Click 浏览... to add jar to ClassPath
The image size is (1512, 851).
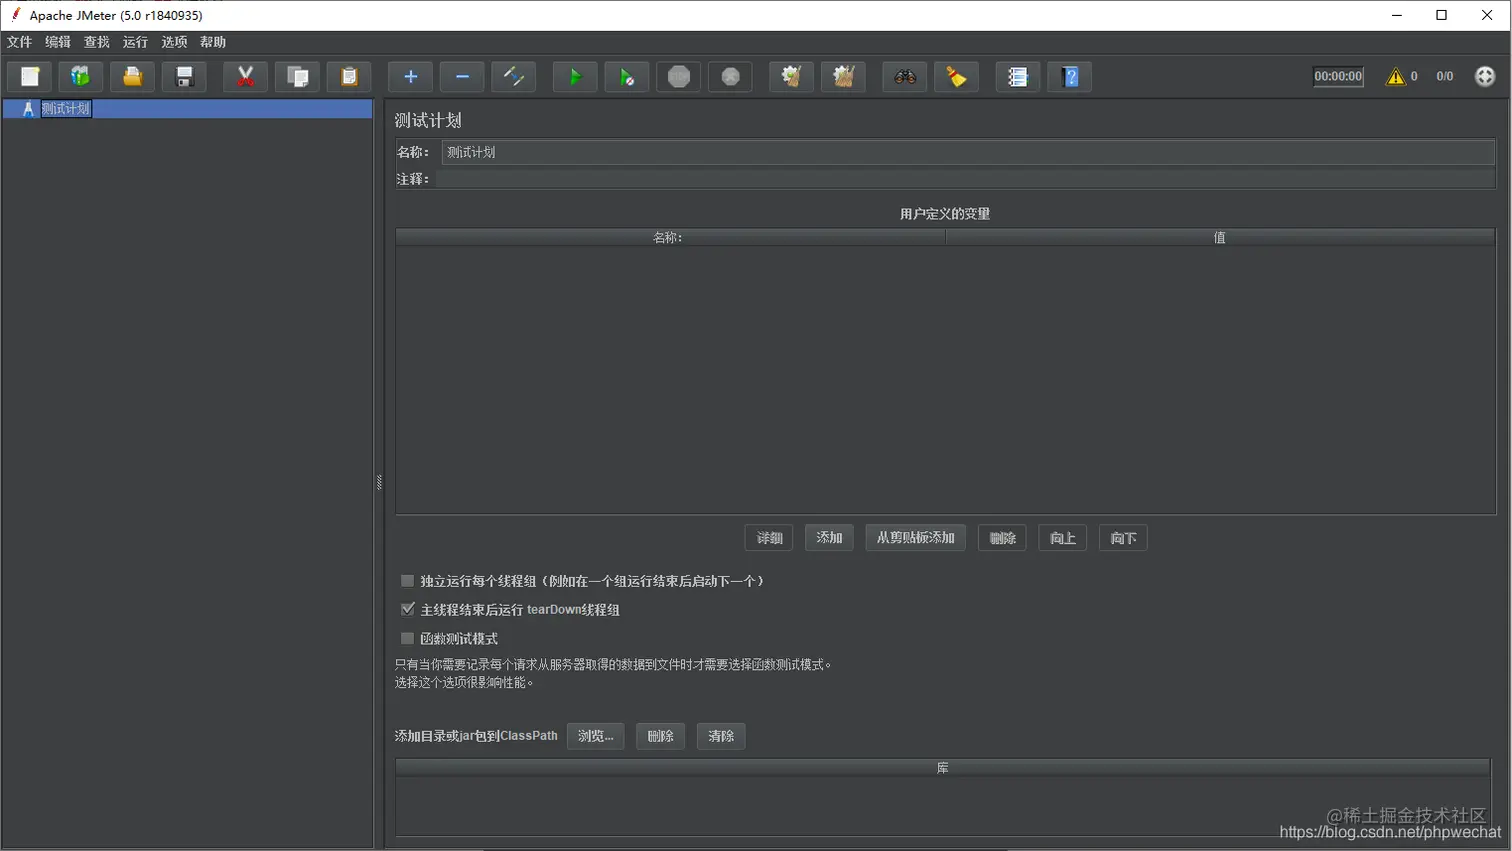[x=595, y=736]
